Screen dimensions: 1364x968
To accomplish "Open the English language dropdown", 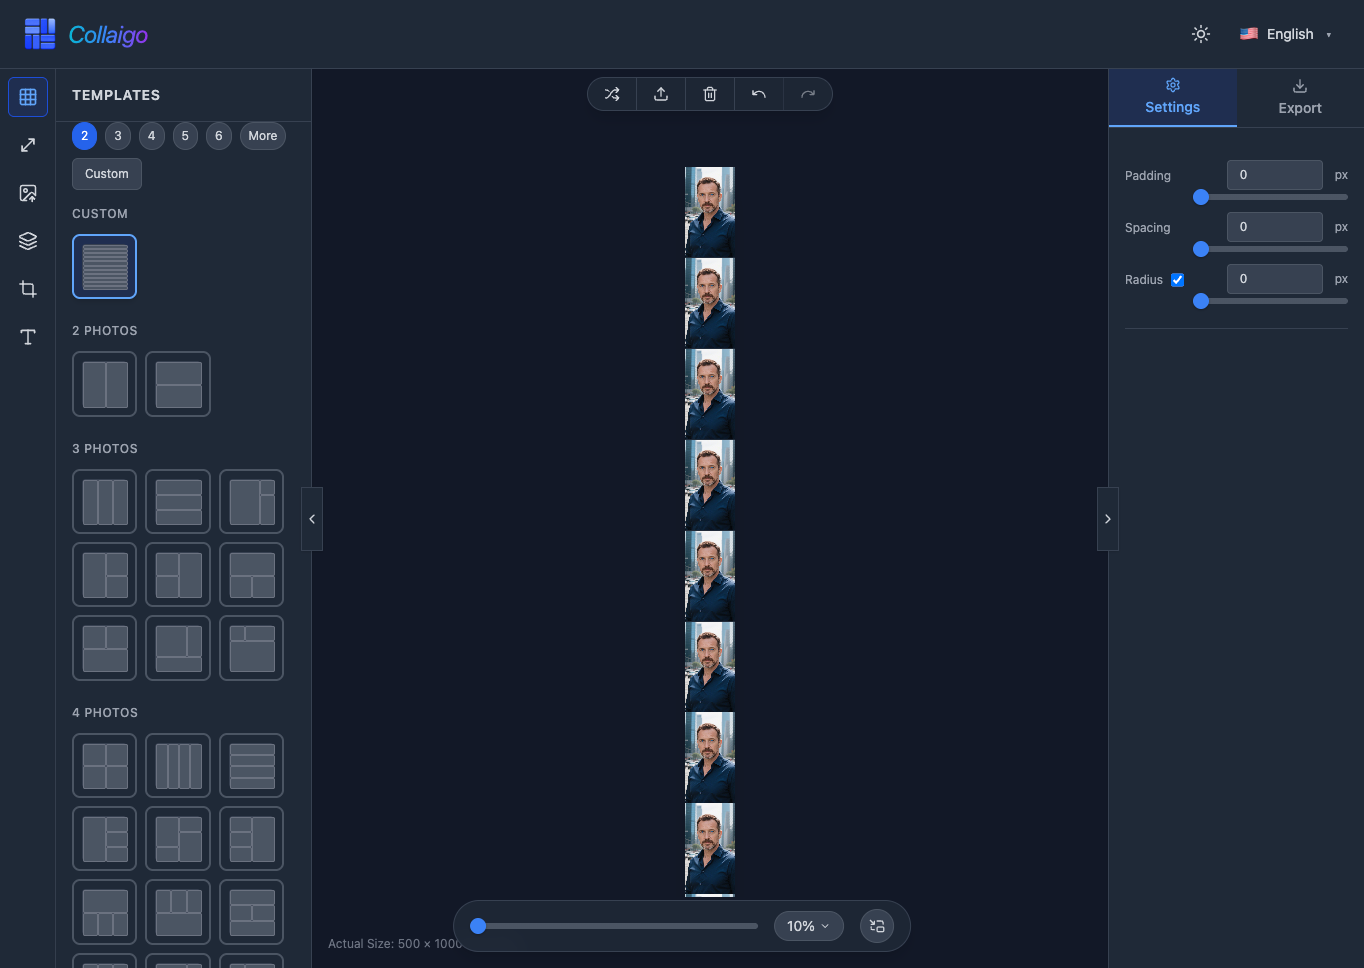I will (1286, 34).
